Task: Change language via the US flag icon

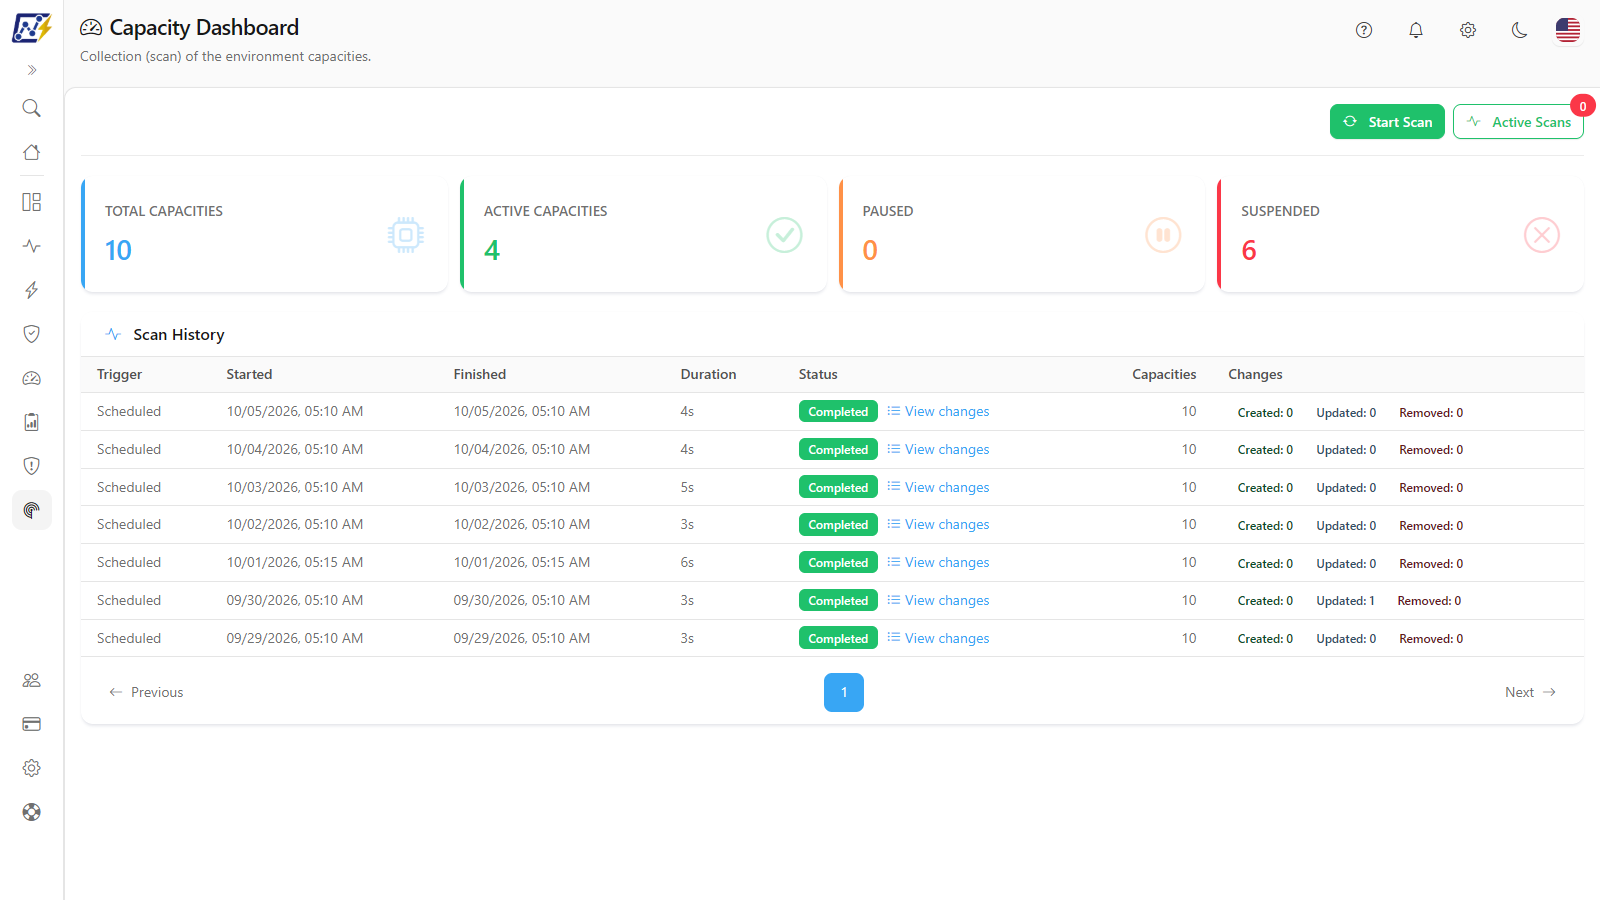Action: tap(1568, 30)
